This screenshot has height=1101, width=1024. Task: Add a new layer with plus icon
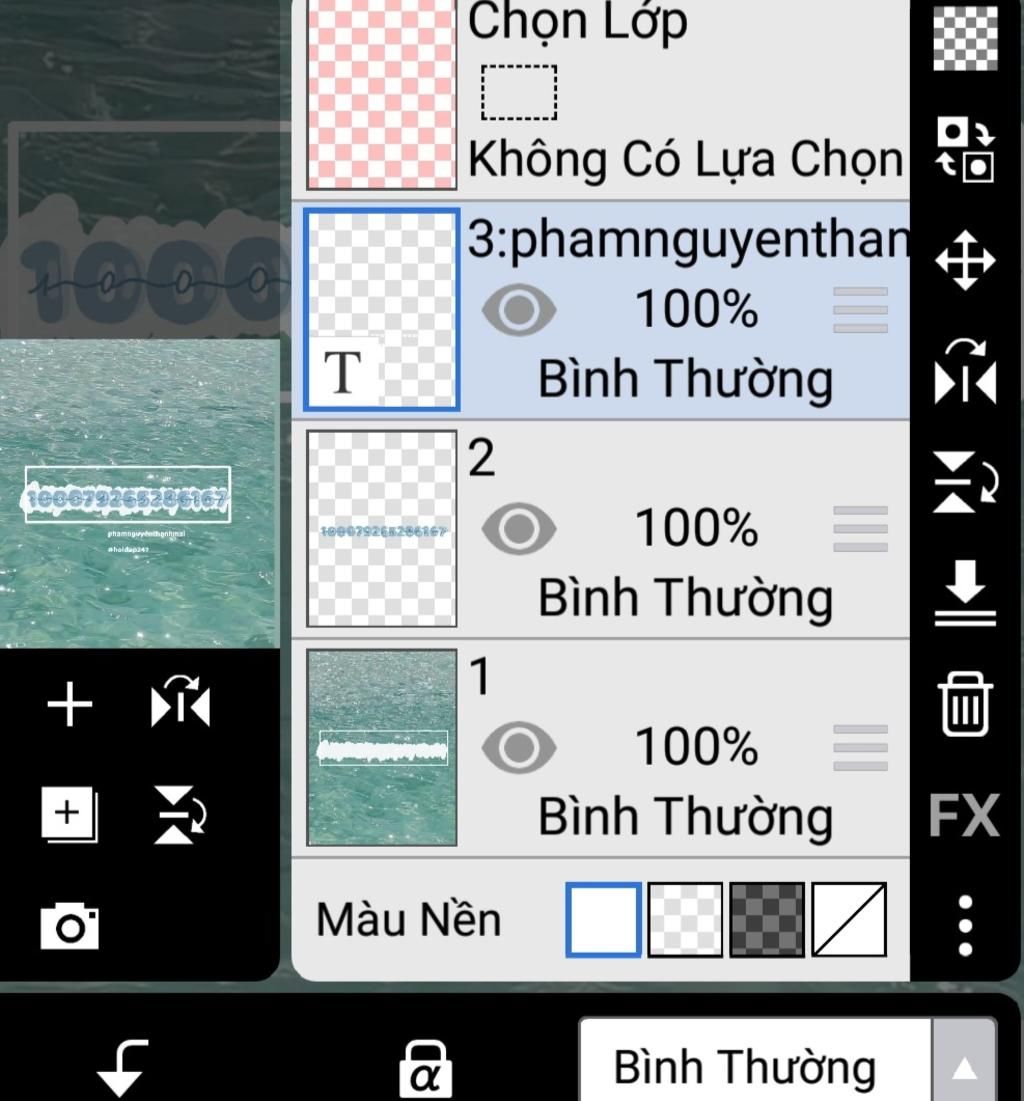(70, 704)
